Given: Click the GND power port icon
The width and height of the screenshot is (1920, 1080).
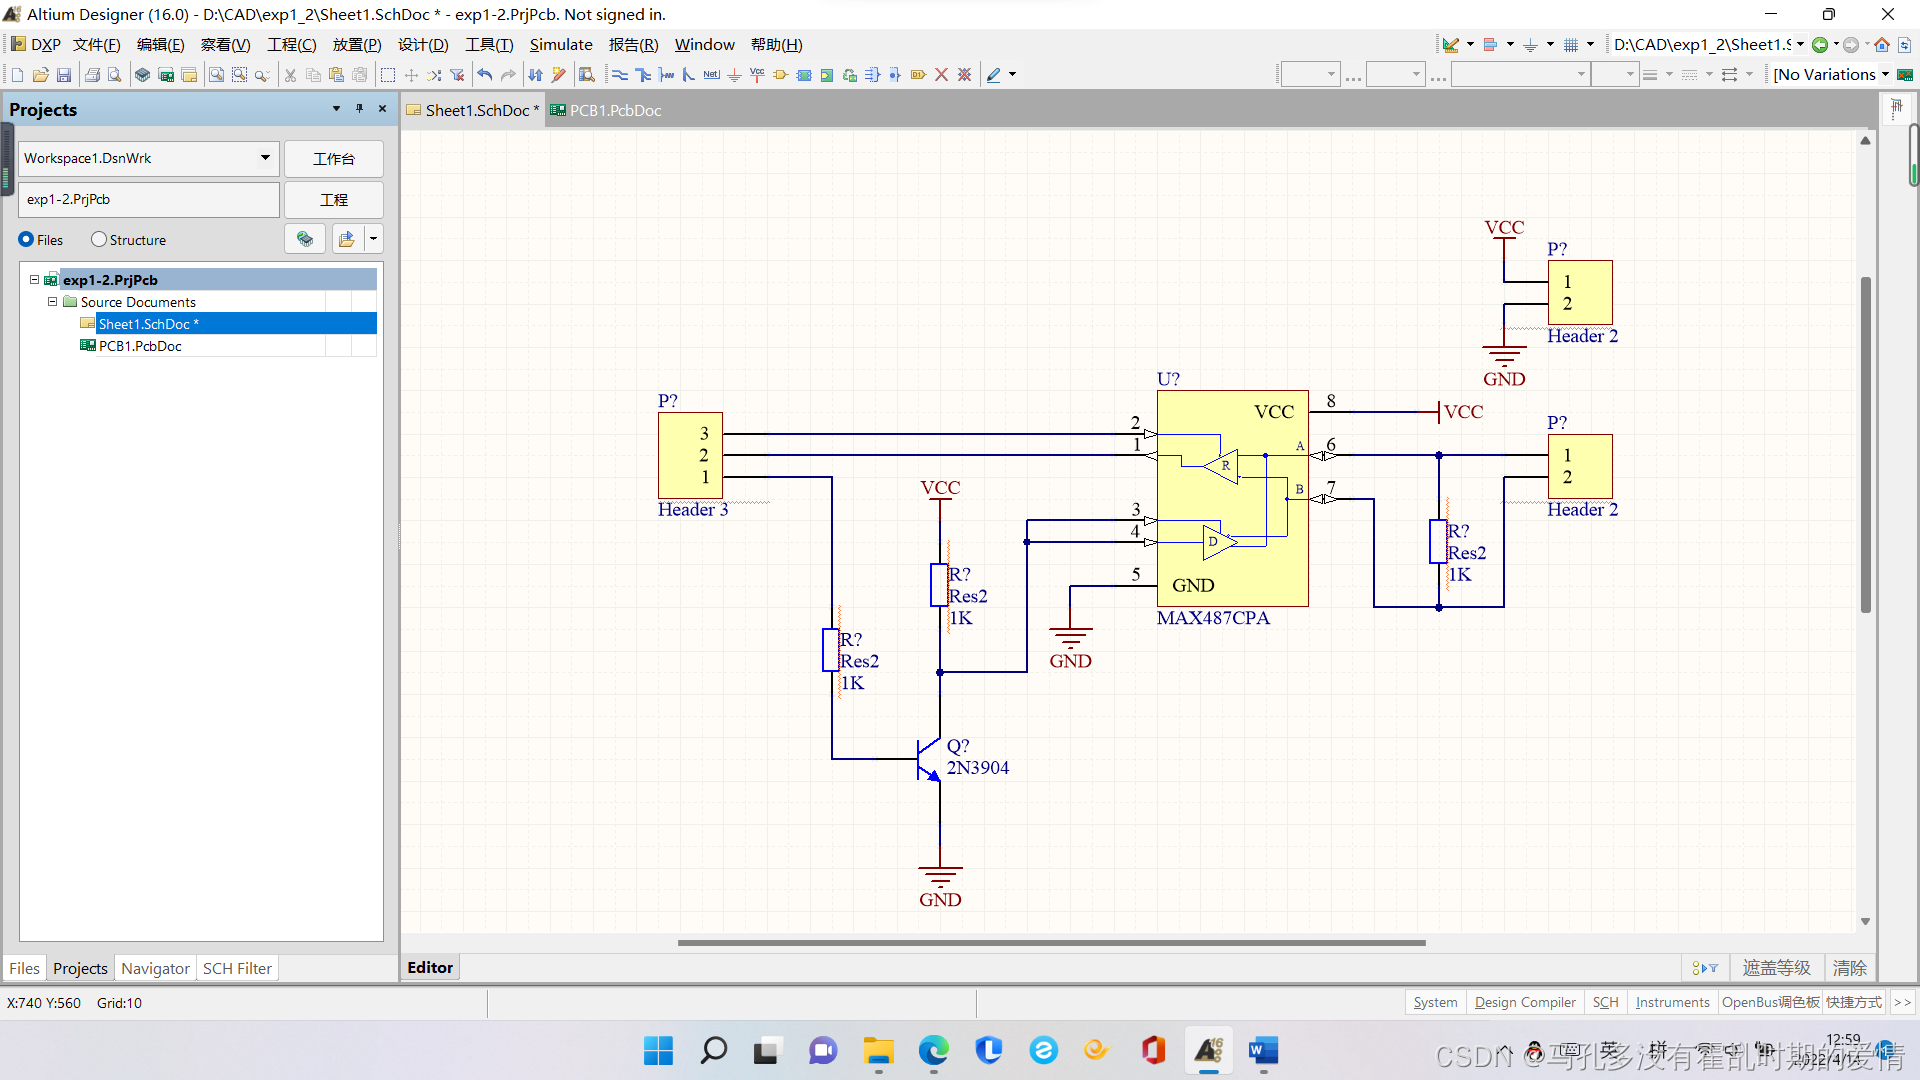Looking at the screenshot, I should click(x=734, y=75).
